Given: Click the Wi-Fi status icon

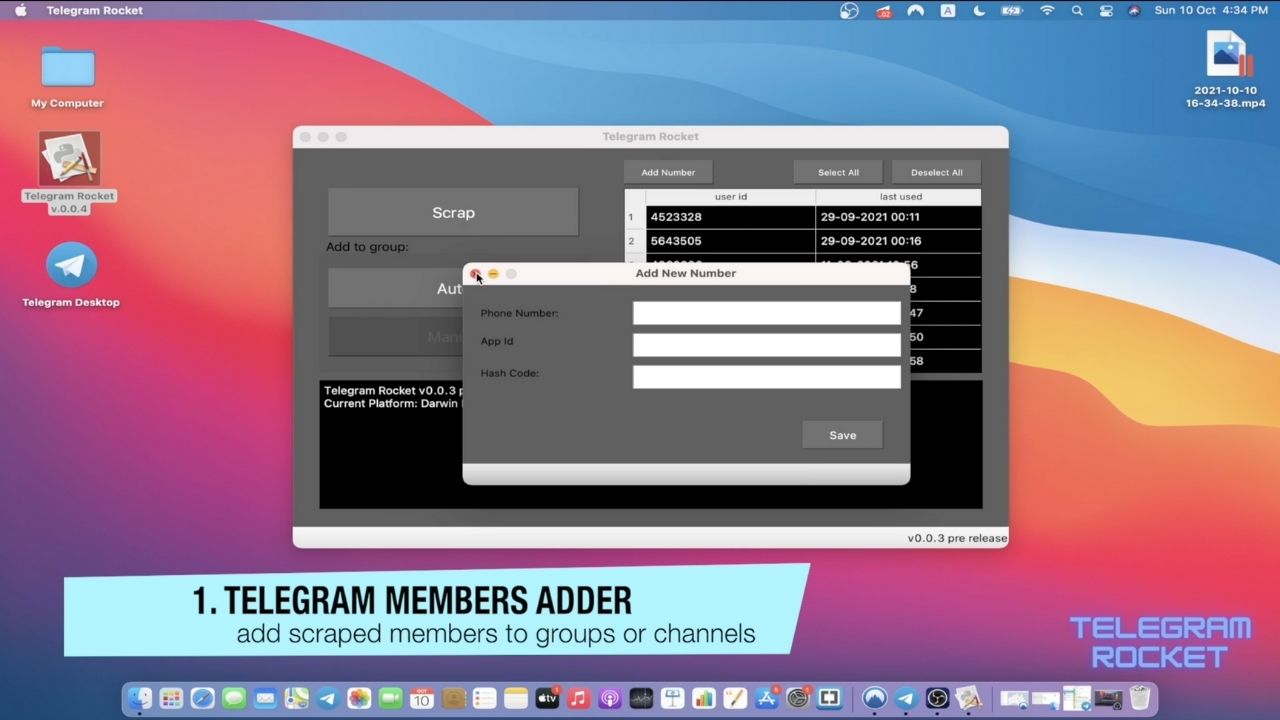Looking at the screenshot, I should 1047,10.
